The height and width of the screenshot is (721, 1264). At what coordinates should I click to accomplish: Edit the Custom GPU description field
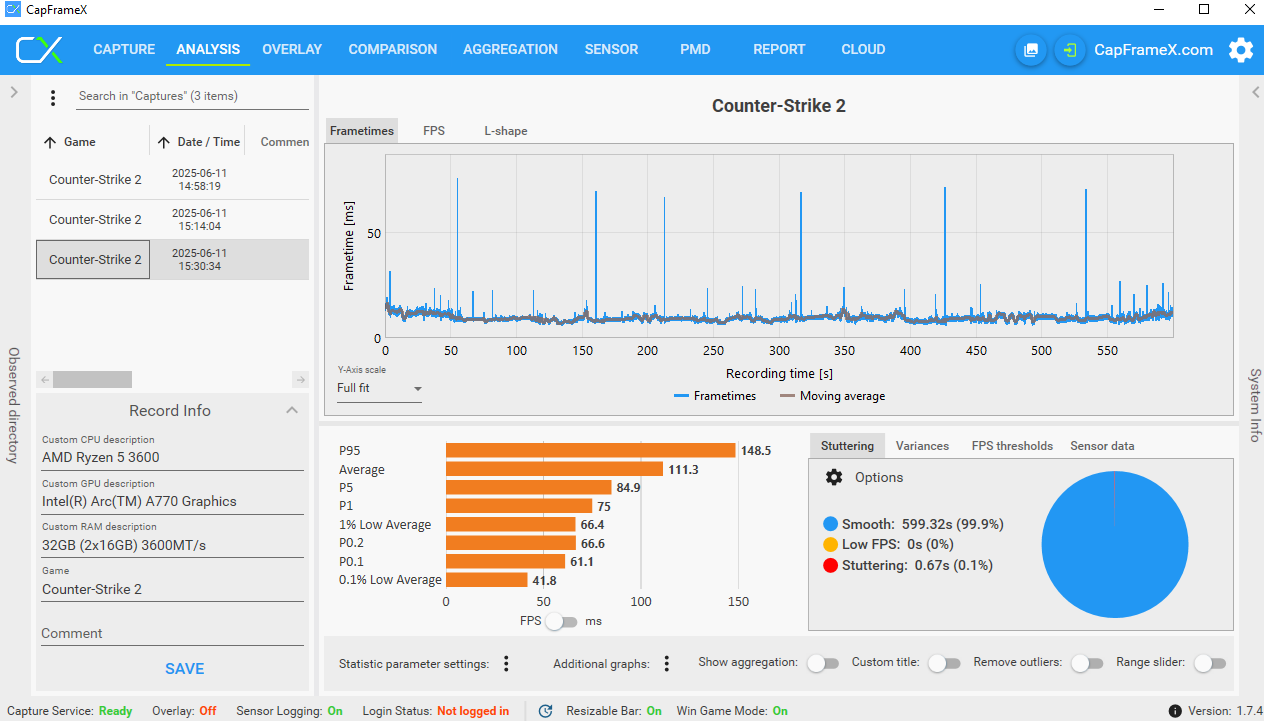(x=173, y=502)
